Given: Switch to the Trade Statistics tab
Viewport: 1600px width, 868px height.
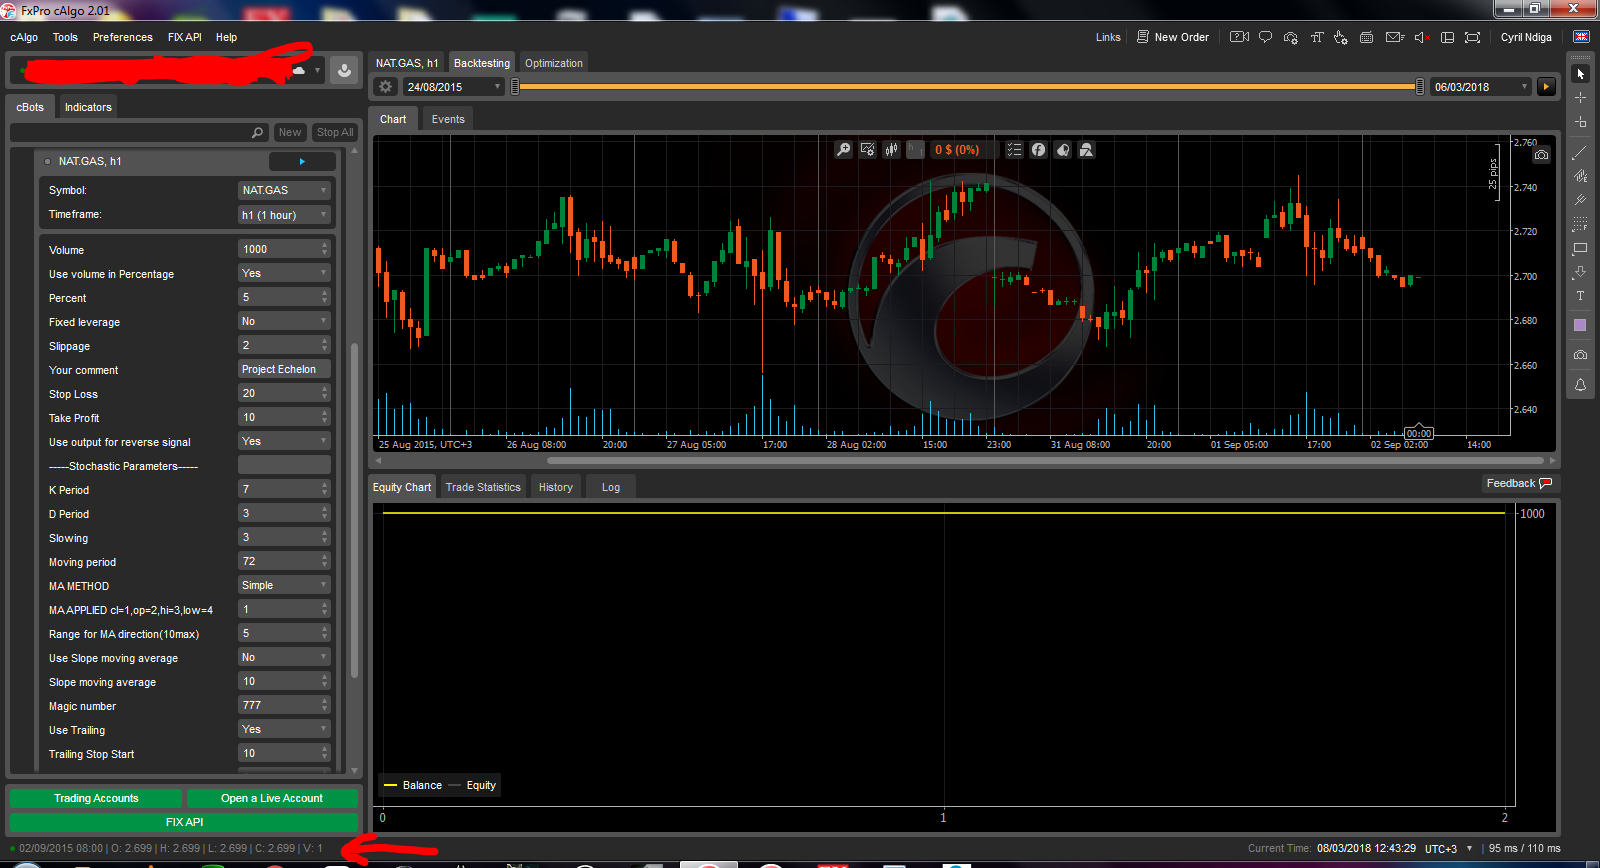Looking at the screenshot, I should coord(483,487).
